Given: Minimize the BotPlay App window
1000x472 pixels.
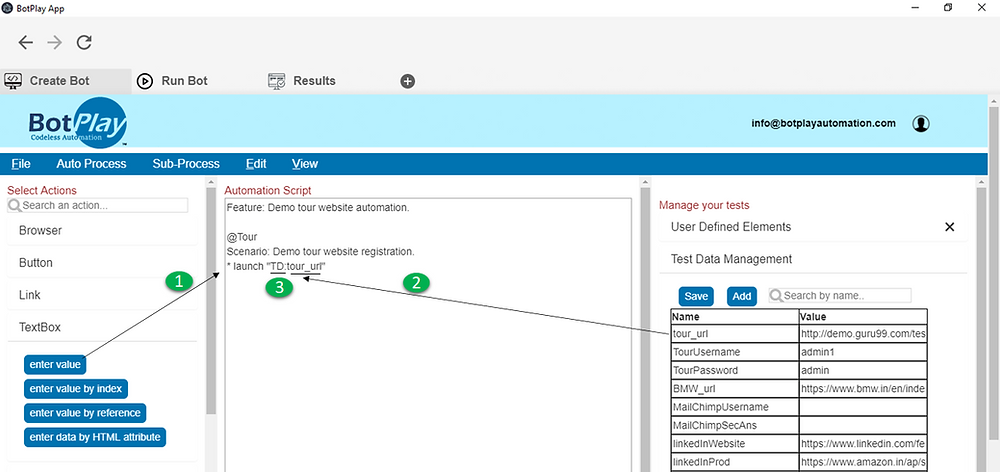Looking at the screenshot, I should [915, 8].
